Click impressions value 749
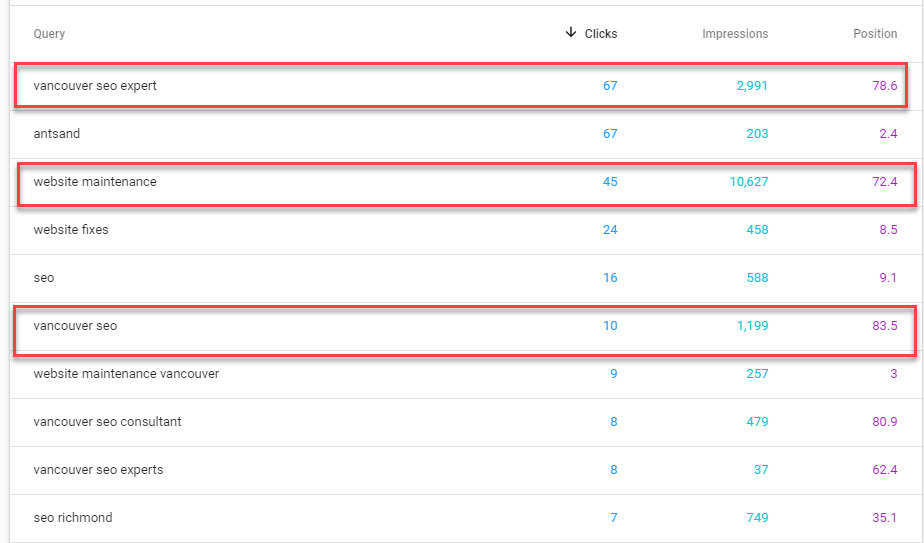 tap(757, 518)
